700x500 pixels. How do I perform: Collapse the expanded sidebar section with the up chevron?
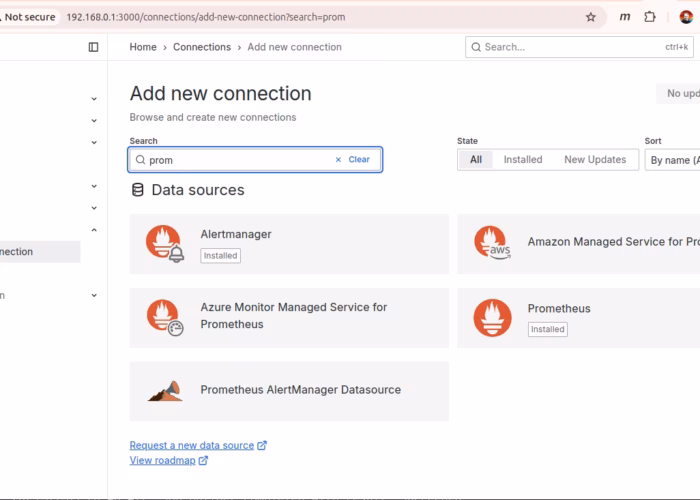(94, 230)
